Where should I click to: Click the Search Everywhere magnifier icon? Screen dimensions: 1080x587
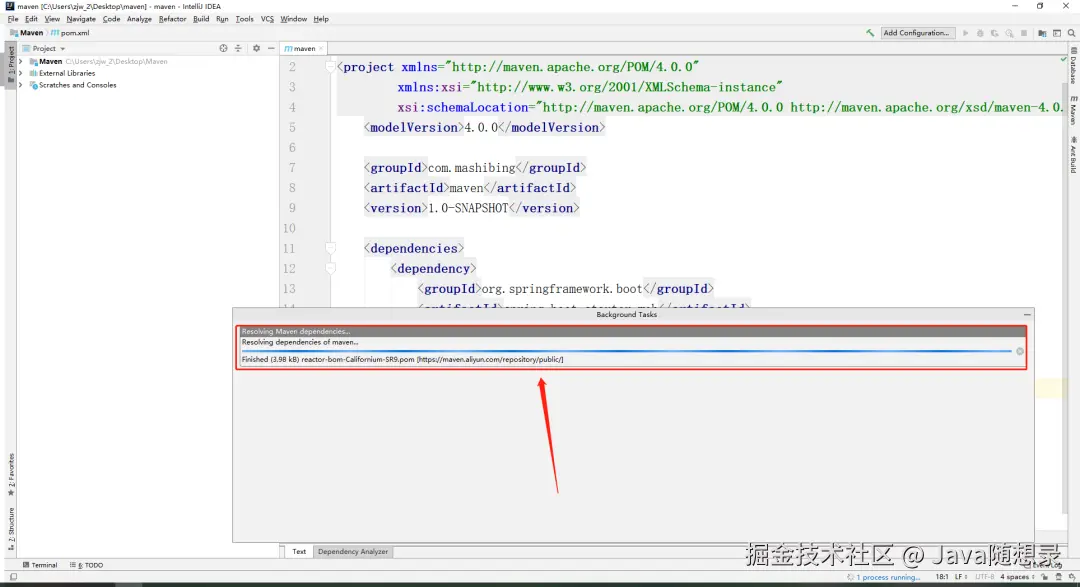pyautogui.click(x=1072, y=33)
